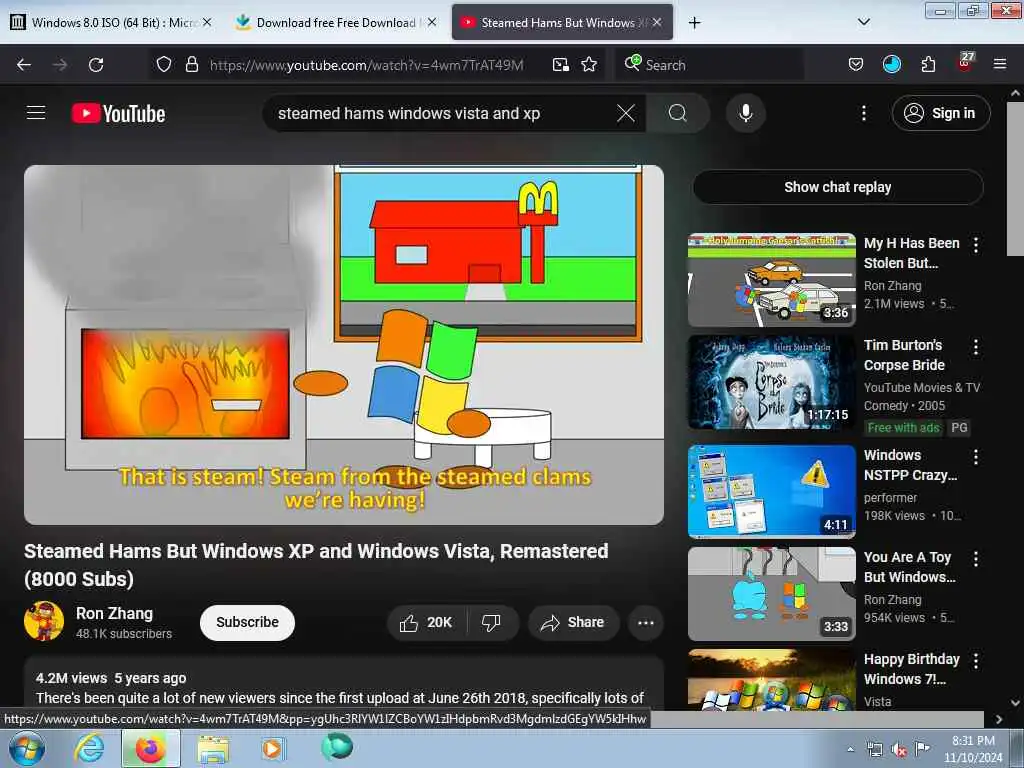The image size is (1024, 768).
Task: Open the Firefox application hamburger menu
Action: coord(1000,64)
